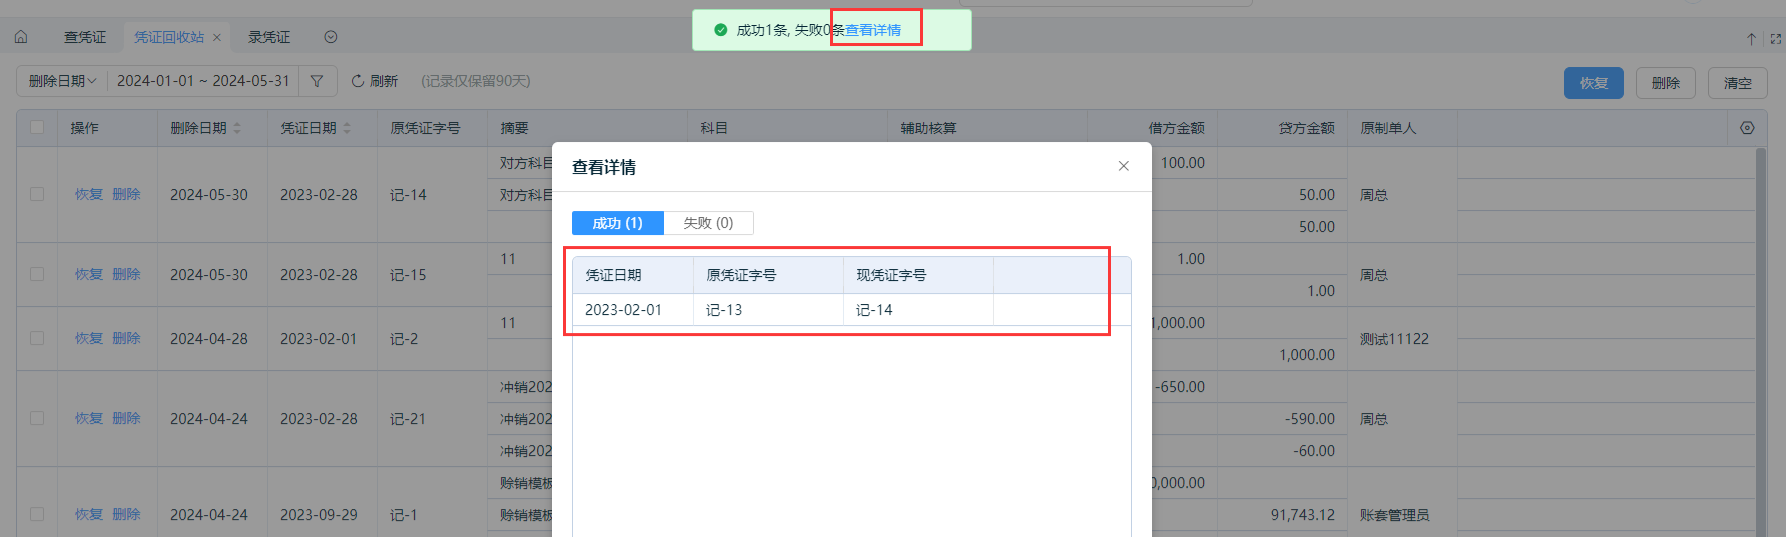Screen dimensions: 1786x537
Task: Click 删除 link for row 记-2
Action: [x=126, y=338]
